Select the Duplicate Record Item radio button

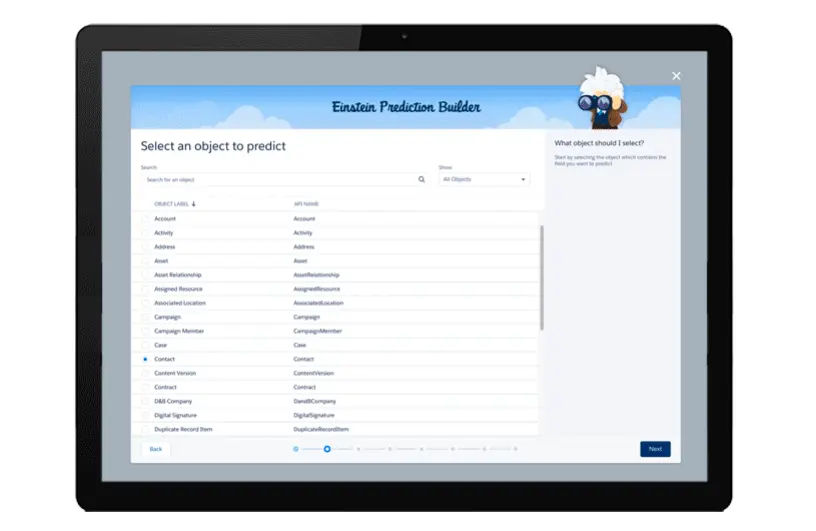coord(145,429)
